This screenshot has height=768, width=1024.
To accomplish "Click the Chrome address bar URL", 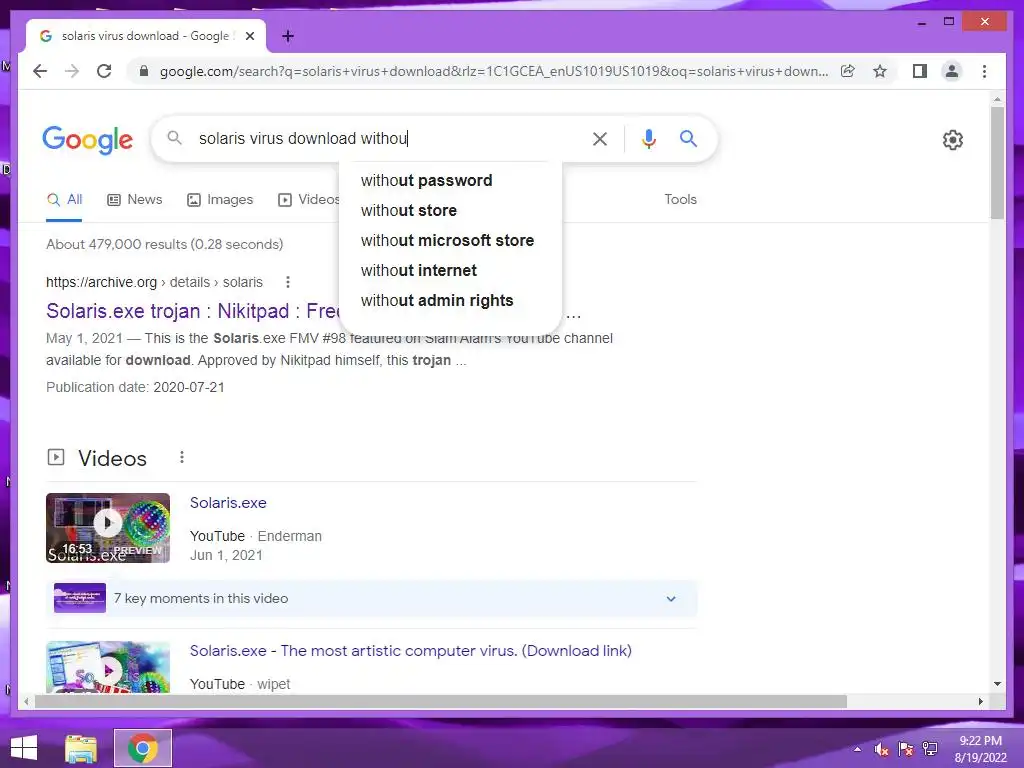I will (x=494, y=71).
